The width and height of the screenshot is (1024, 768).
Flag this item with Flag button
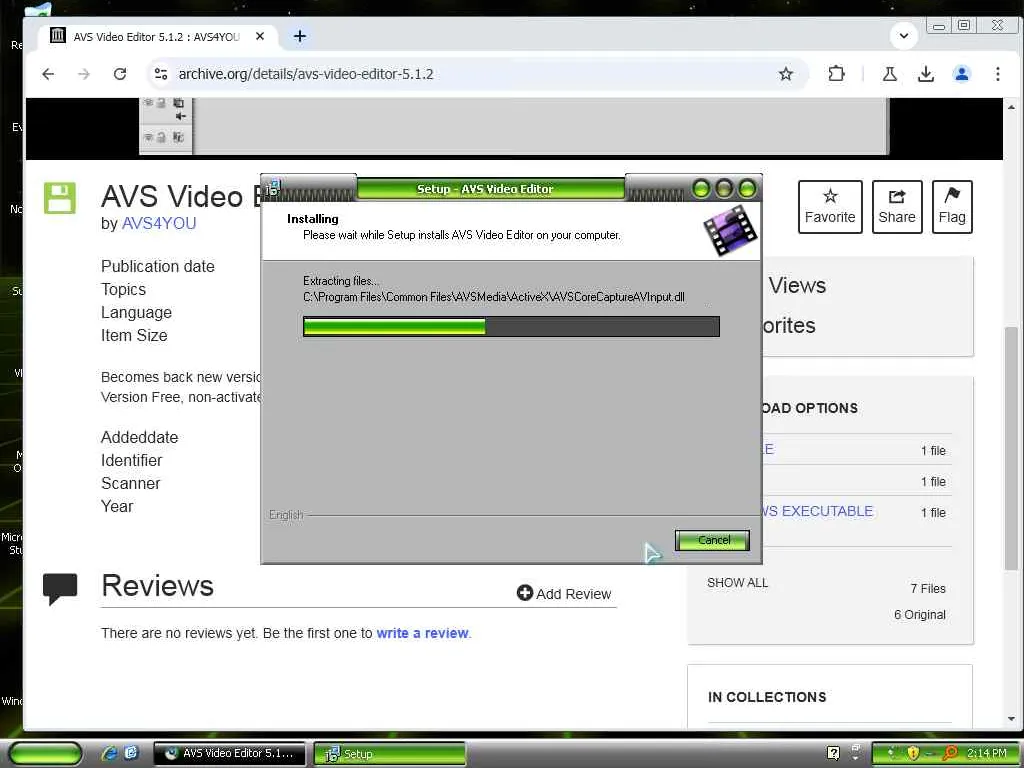click(952, 206)
